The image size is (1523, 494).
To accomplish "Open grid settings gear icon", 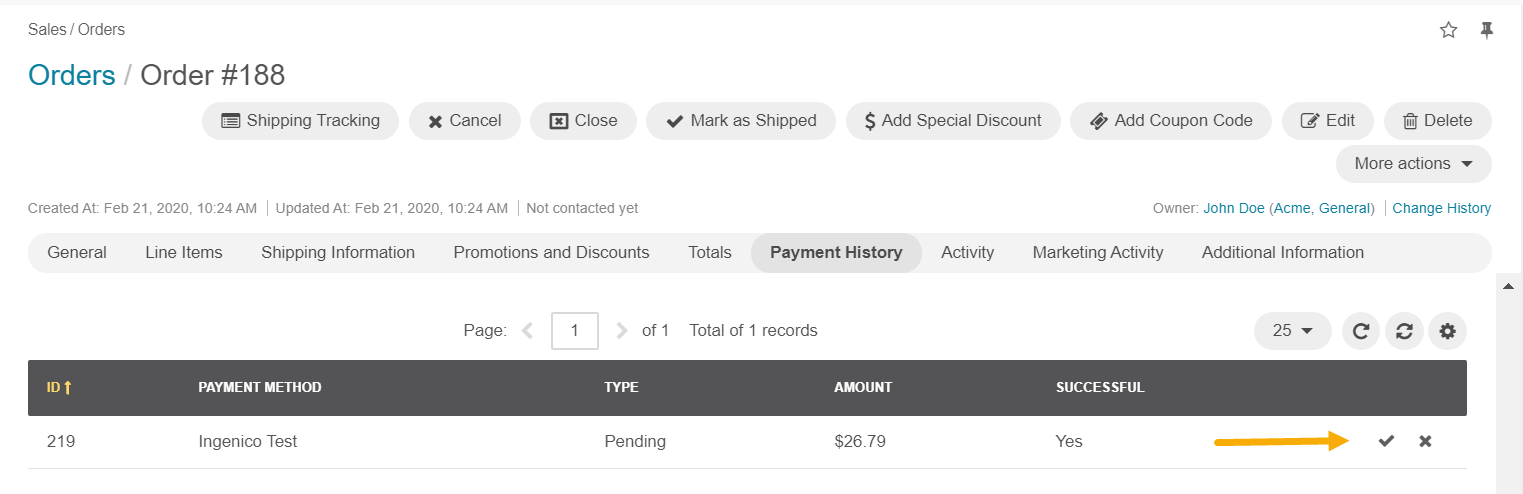I will (x=1447, y=331).
